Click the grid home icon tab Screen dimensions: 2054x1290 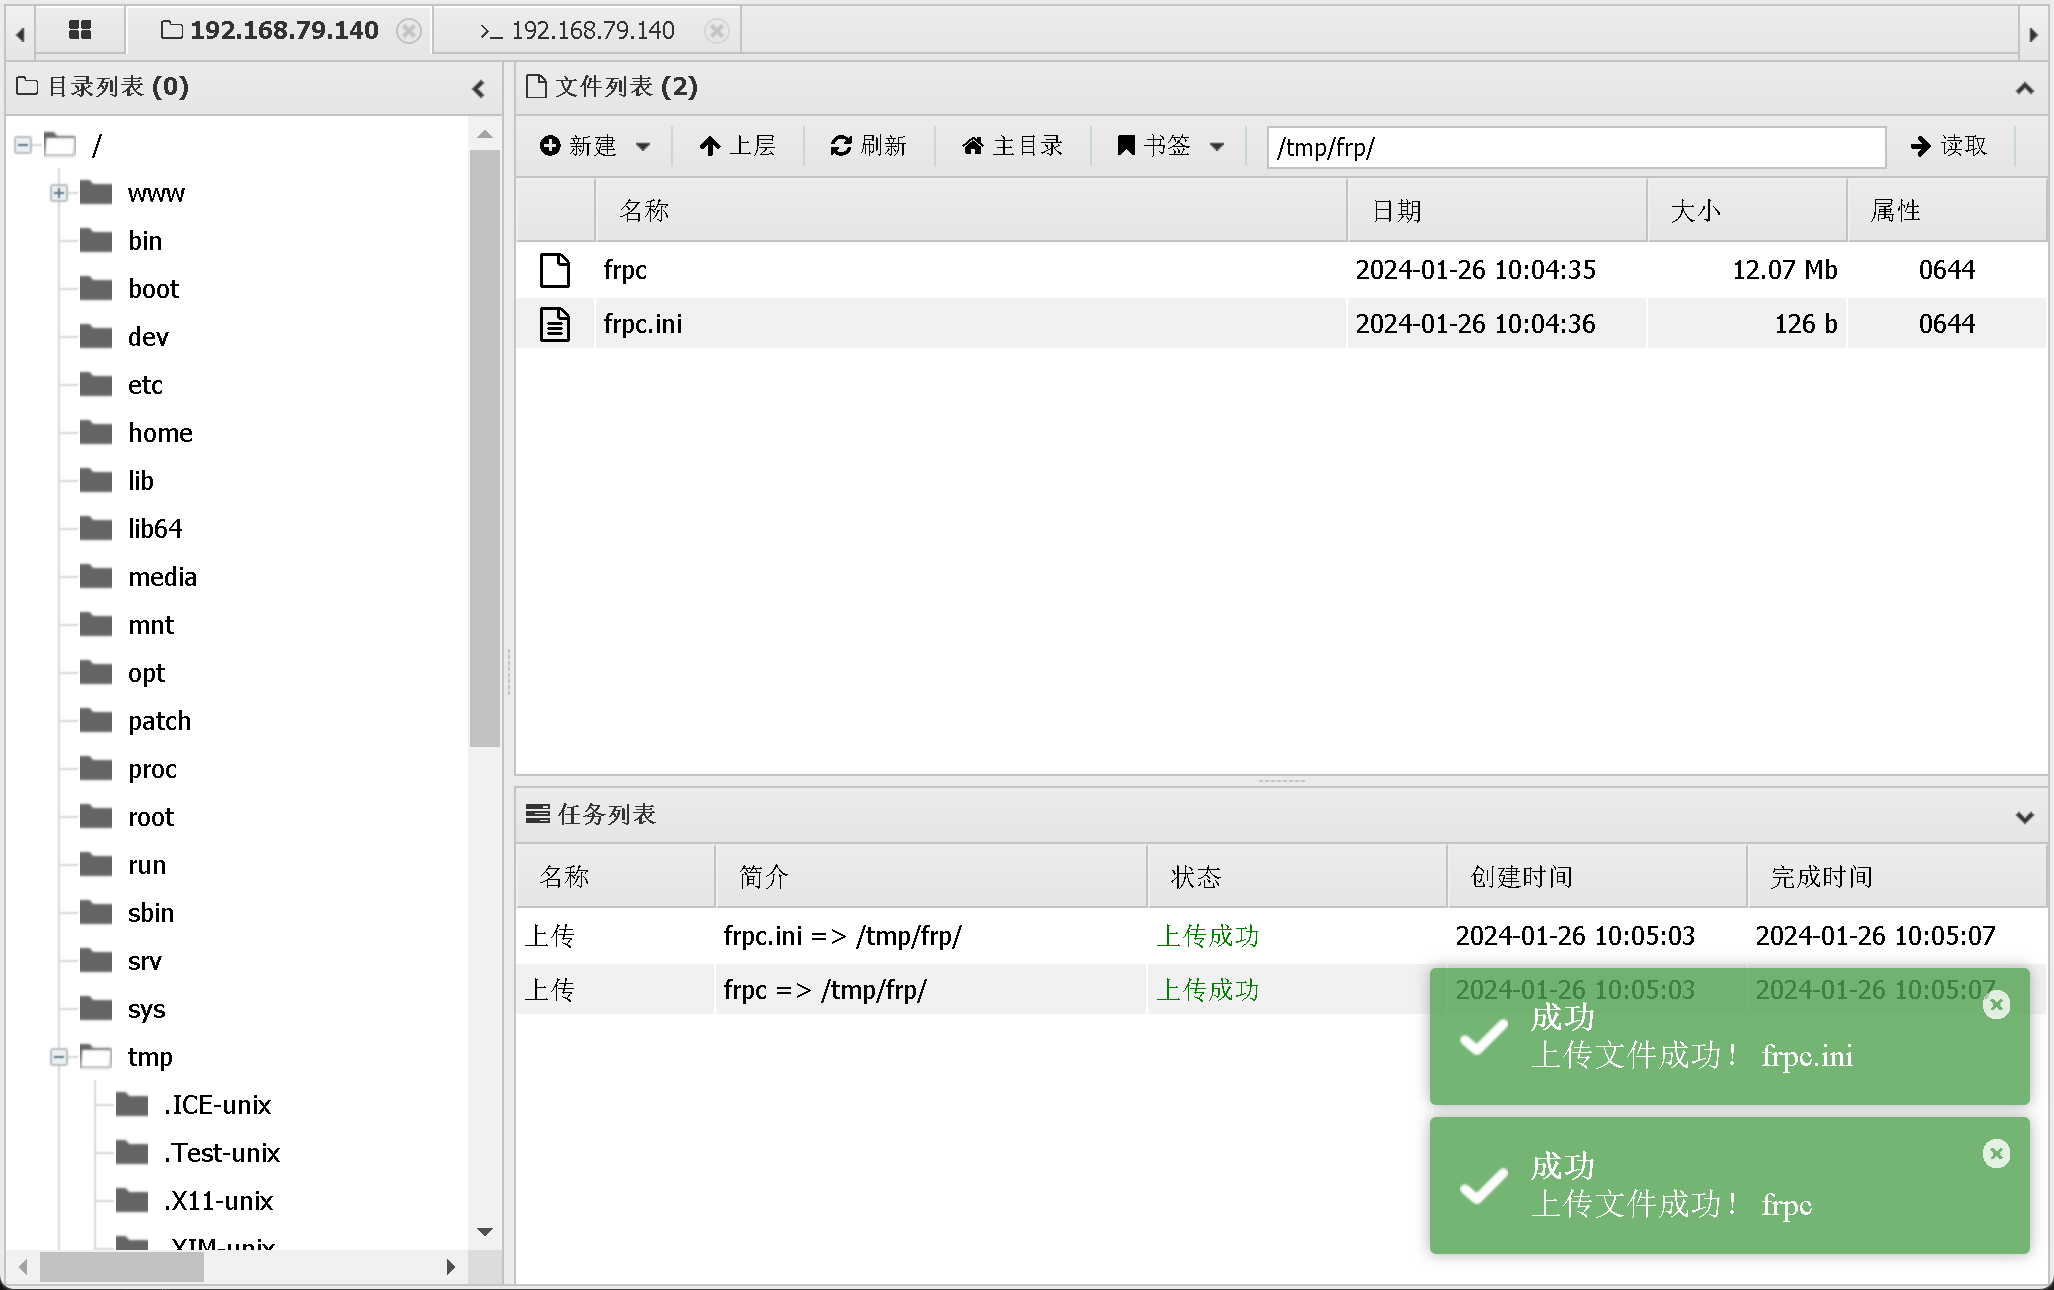[x=80, y=30]
